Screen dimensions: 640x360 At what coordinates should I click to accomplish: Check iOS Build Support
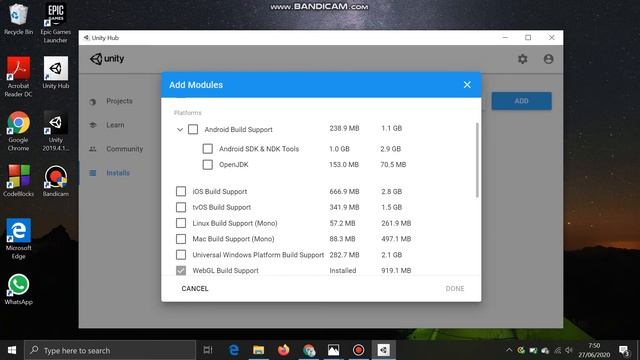click(181, 191)
